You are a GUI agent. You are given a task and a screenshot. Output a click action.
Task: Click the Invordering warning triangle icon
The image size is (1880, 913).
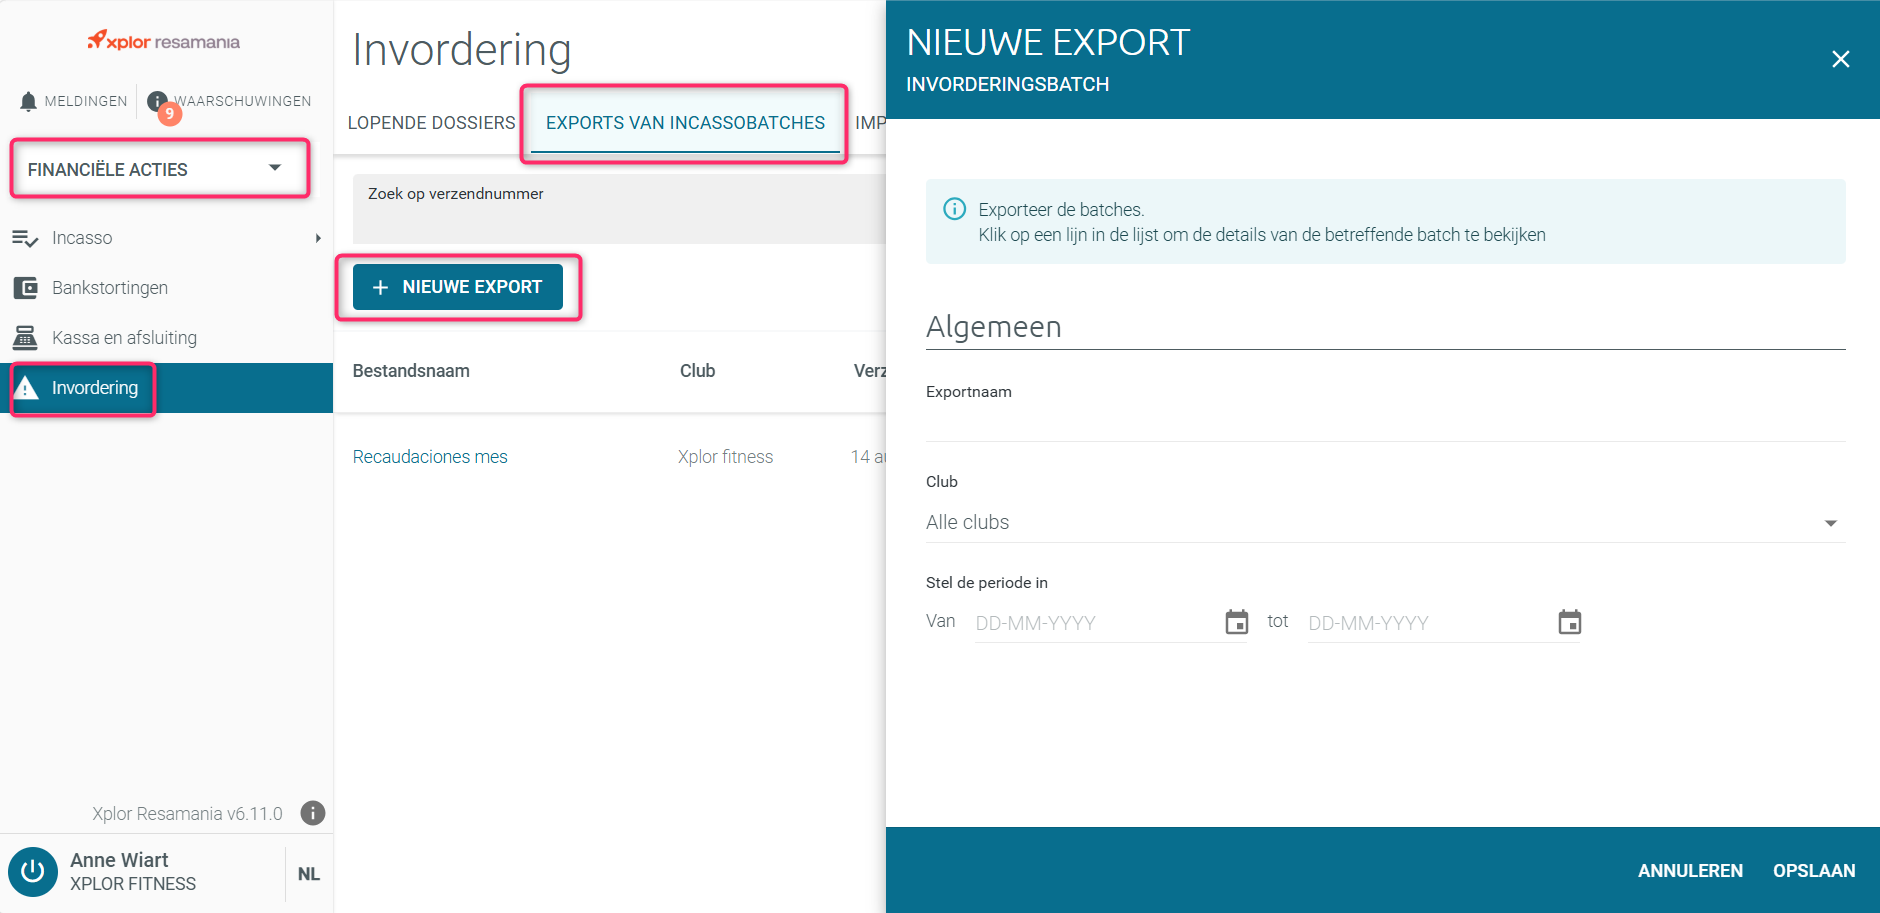[26, 388]
